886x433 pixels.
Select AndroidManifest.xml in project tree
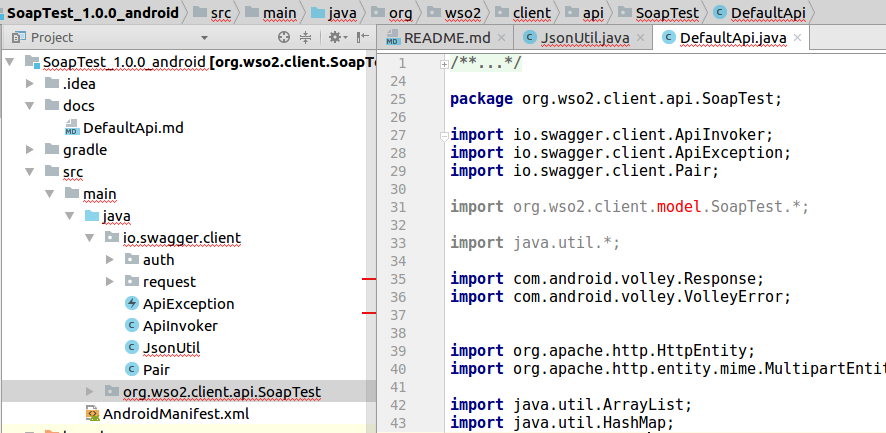[x=176, y=414]
